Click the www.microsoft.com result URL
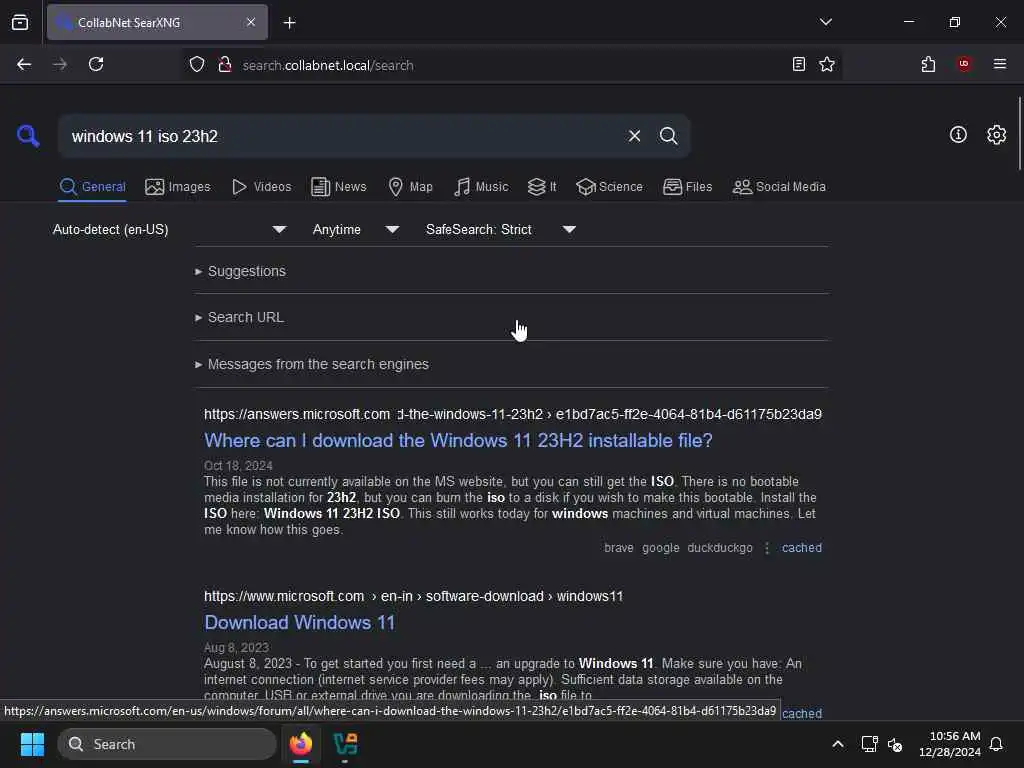The image size is (1024, 768). tap(413, 596)
